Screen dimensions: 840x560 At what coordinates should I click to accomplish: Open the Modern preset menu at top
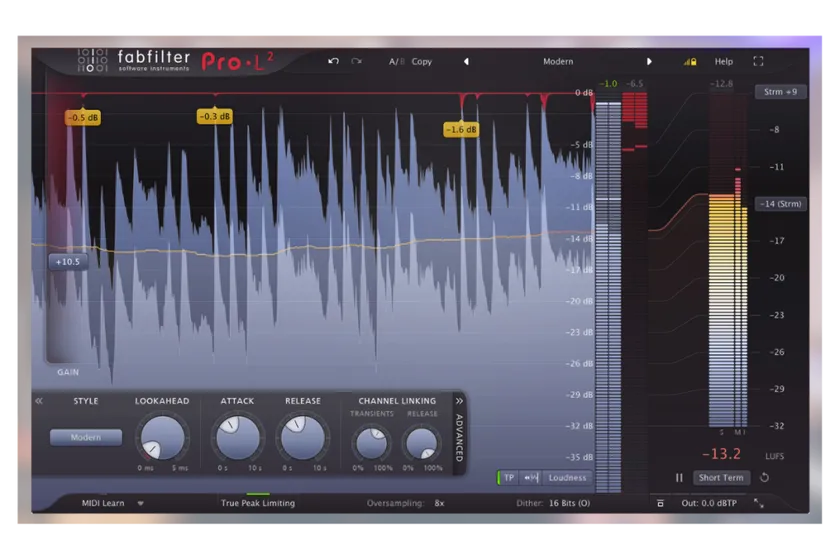coord(558,62)
